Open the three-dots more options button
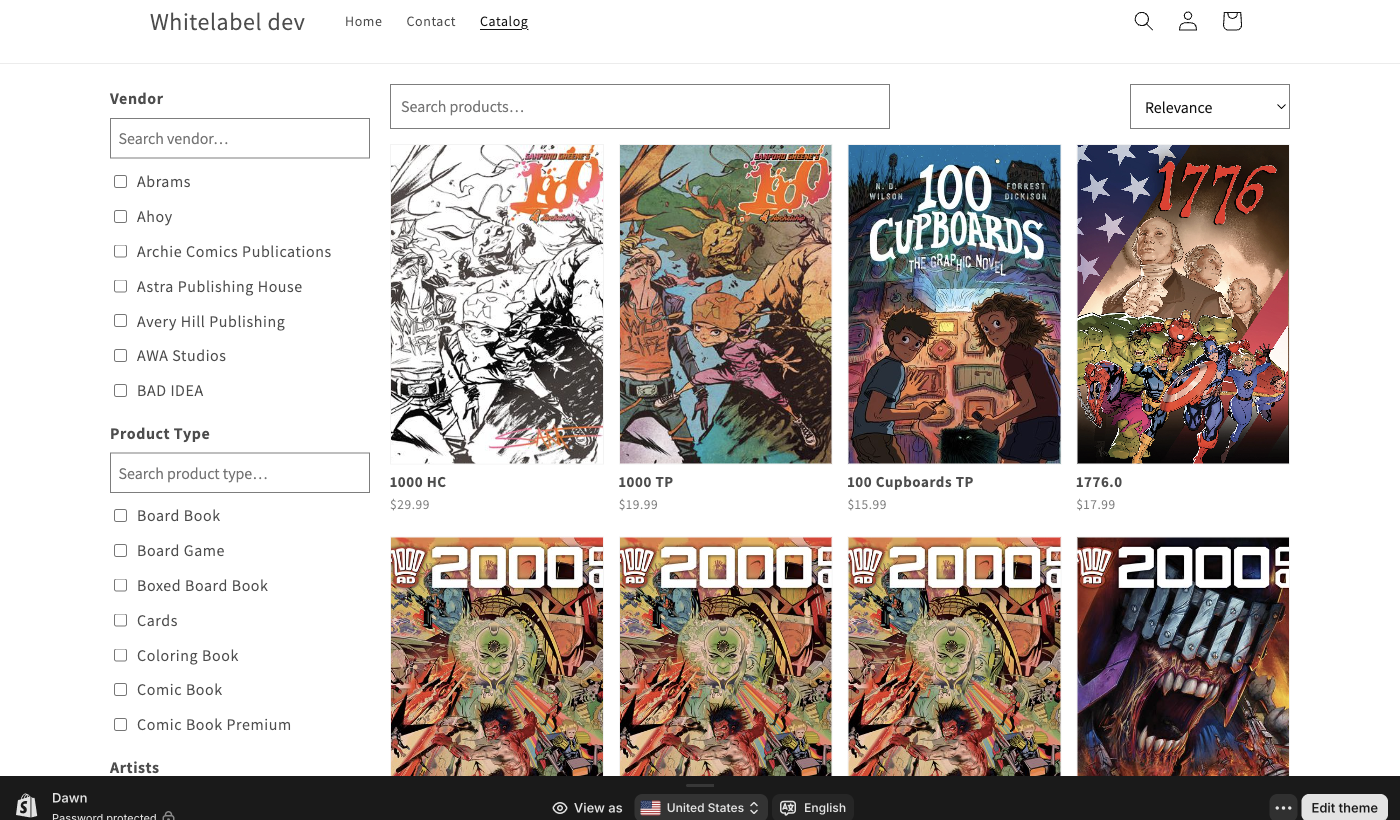The image size is (1400, 820). click(1284, 808)
